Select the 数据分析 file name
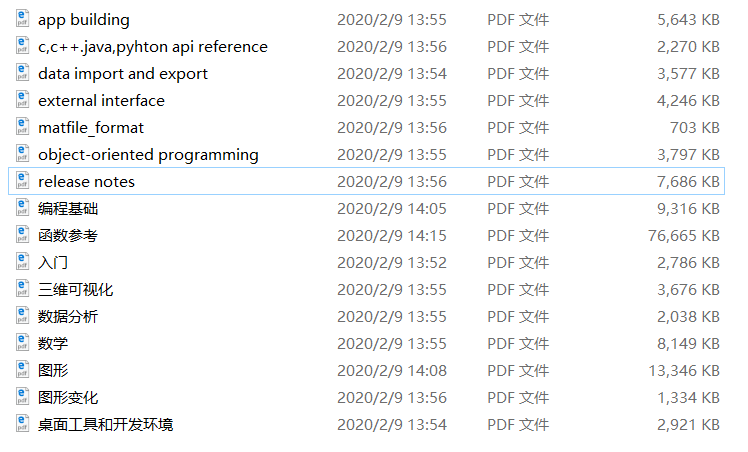 (68, 316)
